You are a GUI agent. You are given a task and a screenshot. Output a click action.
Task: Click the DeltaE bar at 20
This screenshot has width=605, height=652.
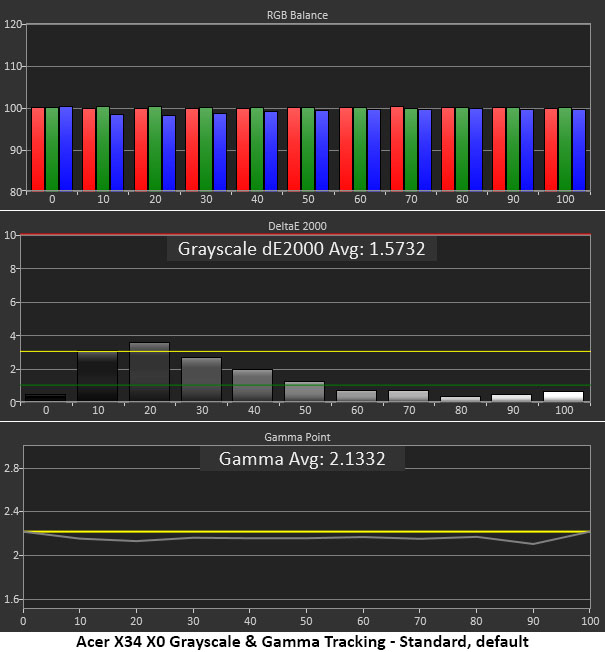click(x=150, y=372)
